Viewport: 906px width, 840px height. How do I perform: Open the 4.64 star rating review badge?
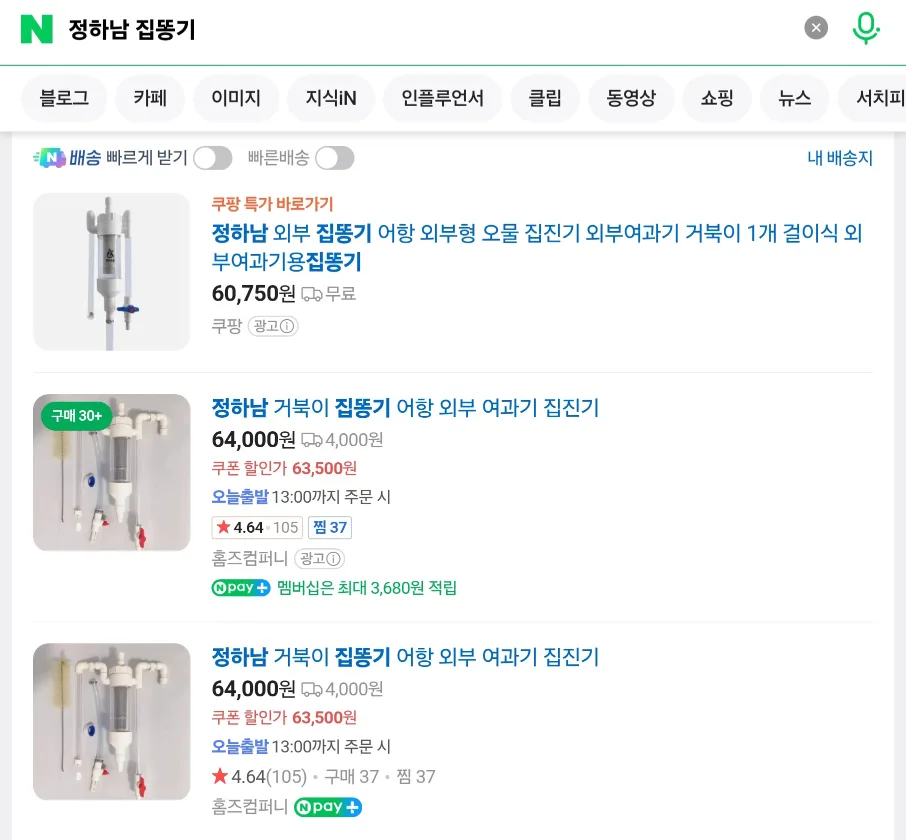click(x=257, y=527)
